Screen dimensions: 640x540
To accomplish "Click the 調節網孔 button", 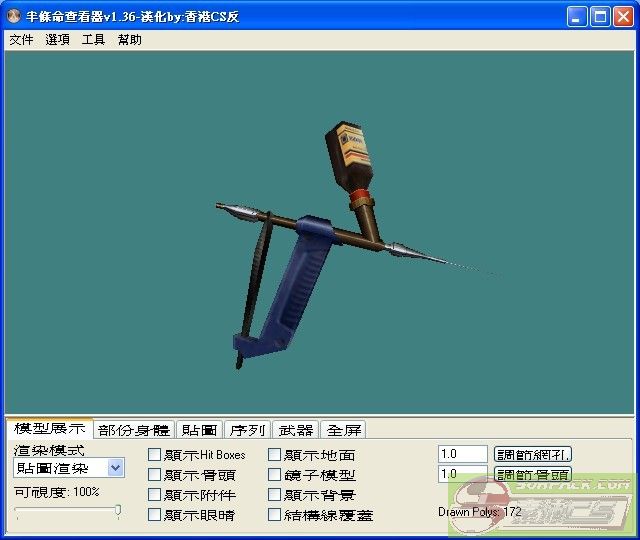I will coord(533,454).
